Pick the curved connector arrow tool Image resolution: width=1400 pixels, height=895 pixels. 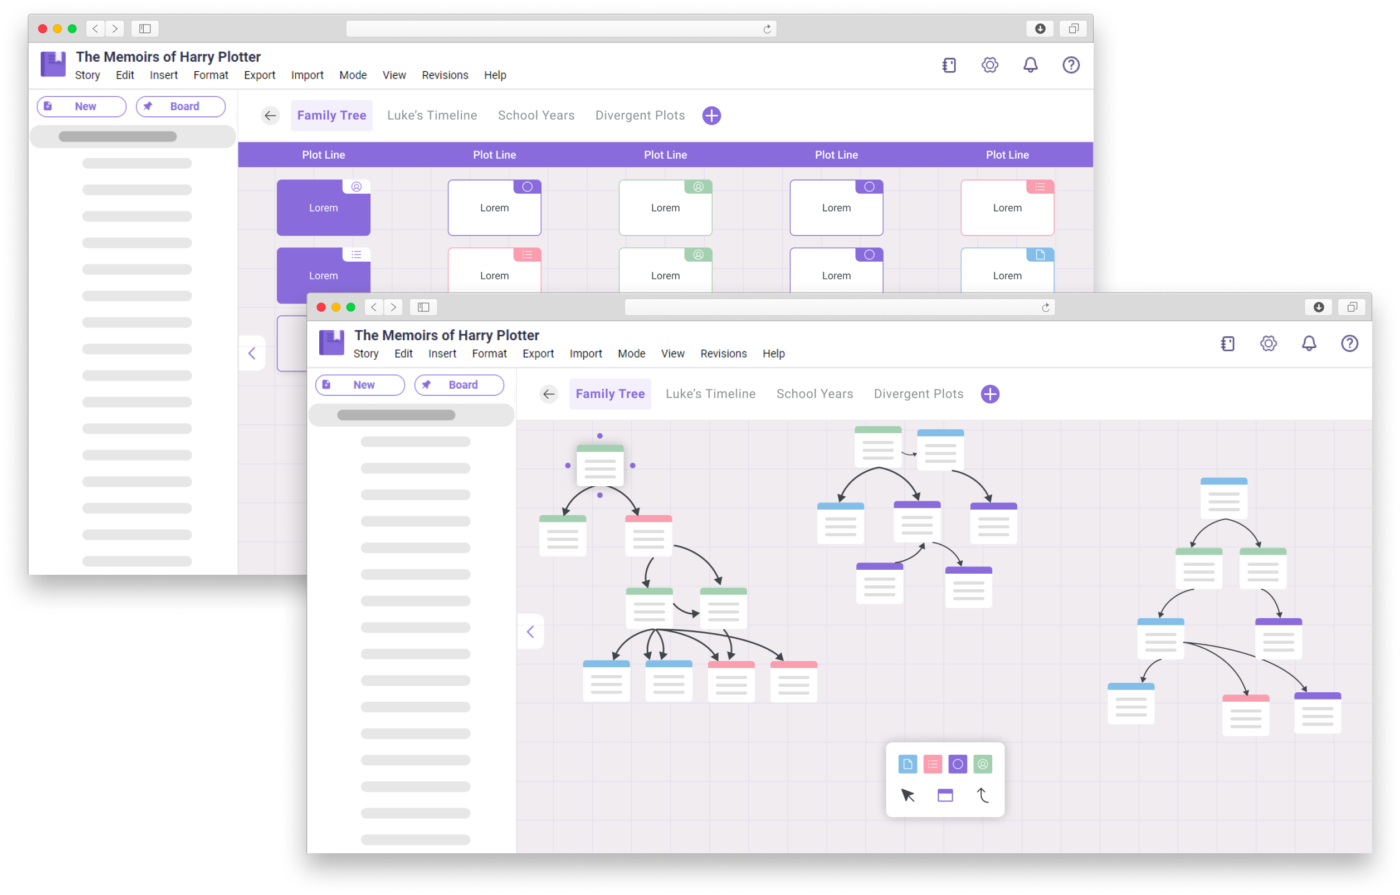[x=982, y=796]
